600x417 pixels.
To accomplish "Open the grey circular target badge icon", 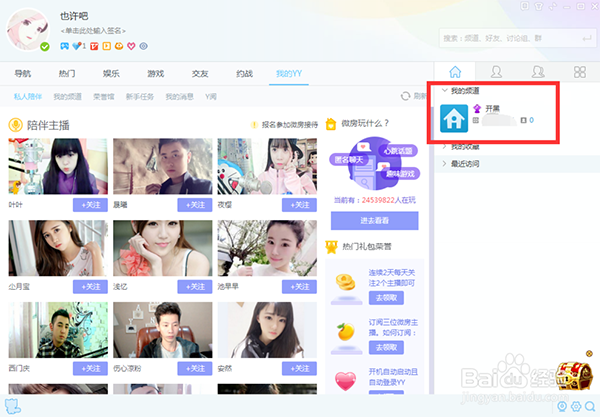I will 143,46.
